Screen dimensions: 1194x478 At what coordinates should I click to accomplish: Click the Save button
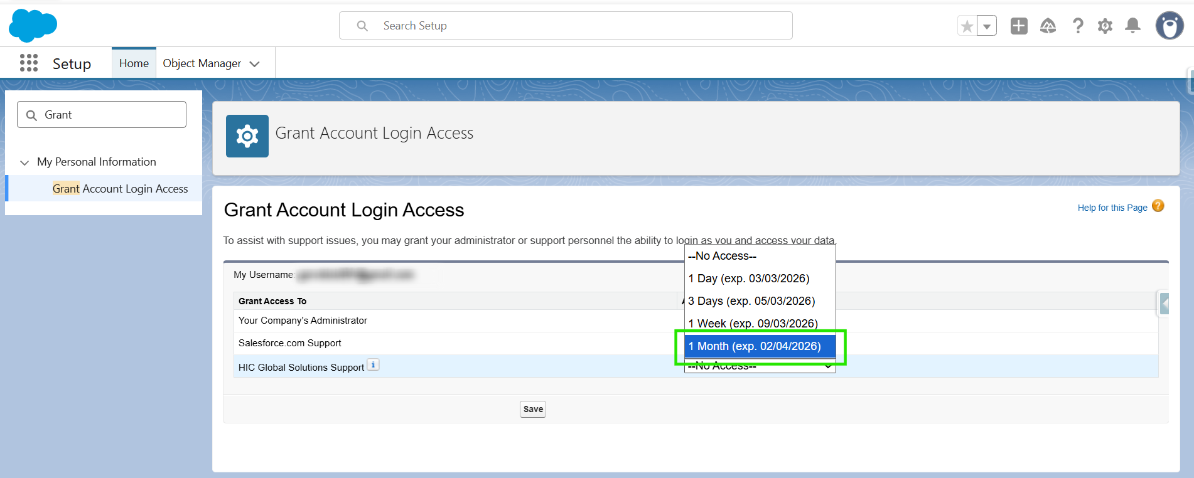(533, 409)
